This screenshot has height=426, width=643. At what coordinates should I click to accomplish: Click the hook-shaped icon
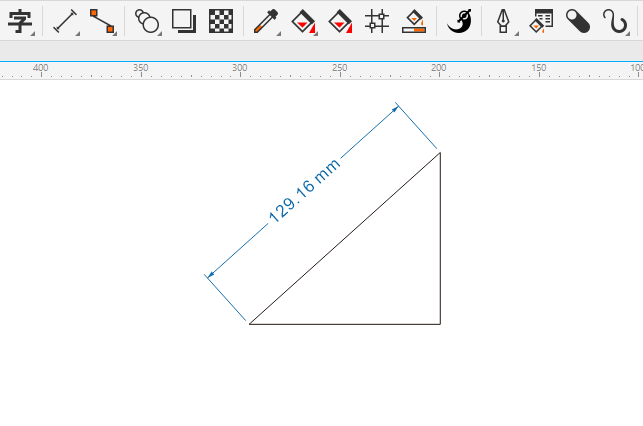(x=615, y=21)
